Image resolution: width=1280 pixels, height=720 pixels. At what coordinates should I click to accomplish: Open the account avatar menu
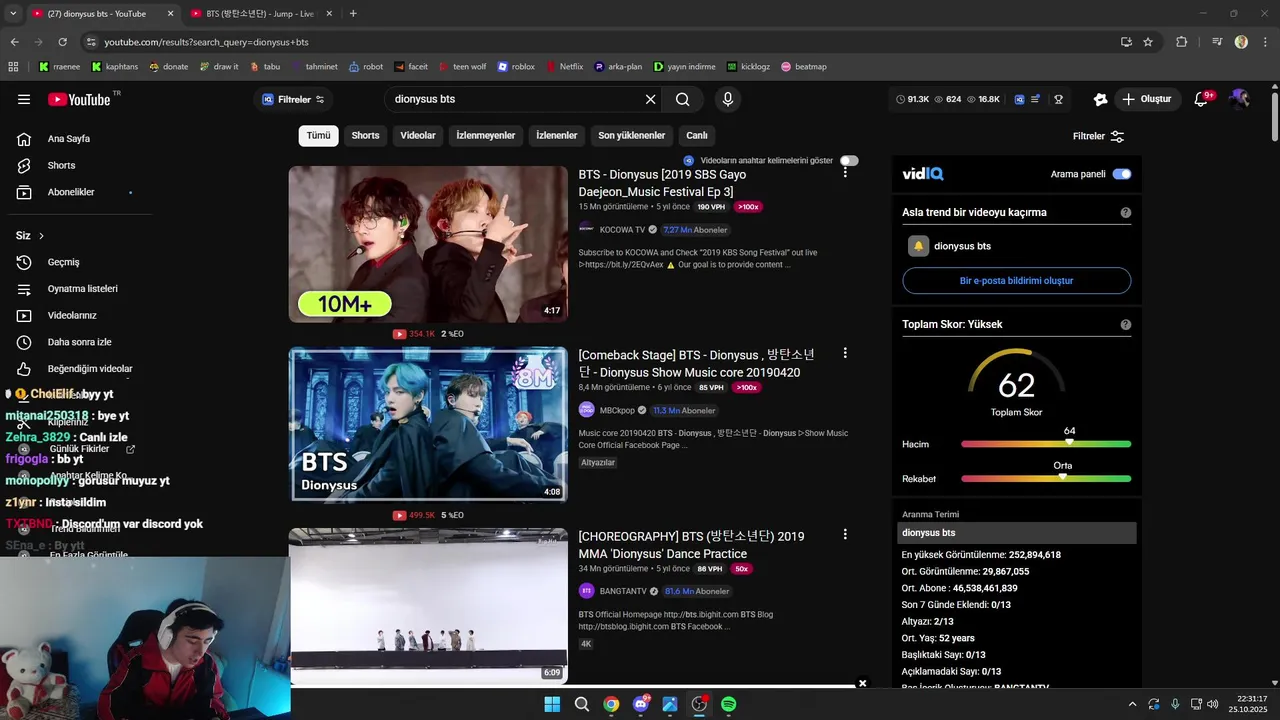tap(1240, 99)
